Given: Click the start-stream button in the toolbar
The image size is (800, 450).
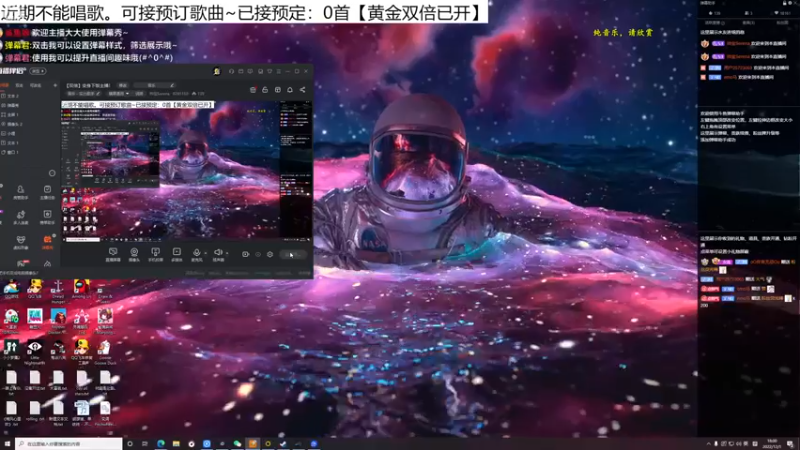Looking at the screenshot, I should 293,254.
